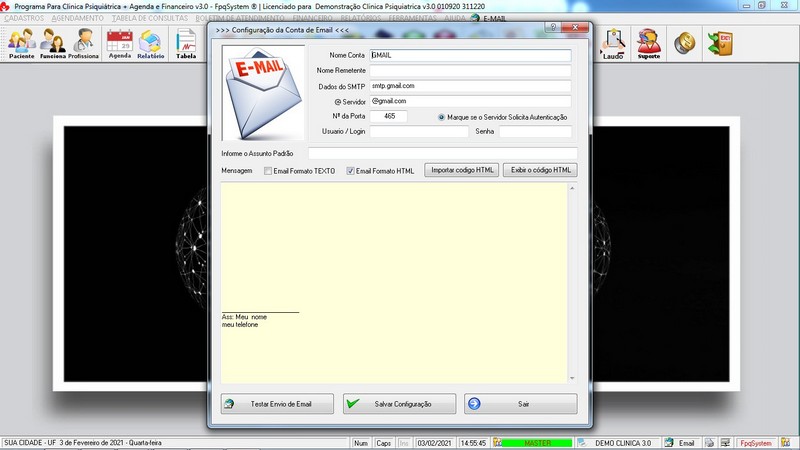
Task: Open the FINANCEIRO menu
Action: coord(312,18)
